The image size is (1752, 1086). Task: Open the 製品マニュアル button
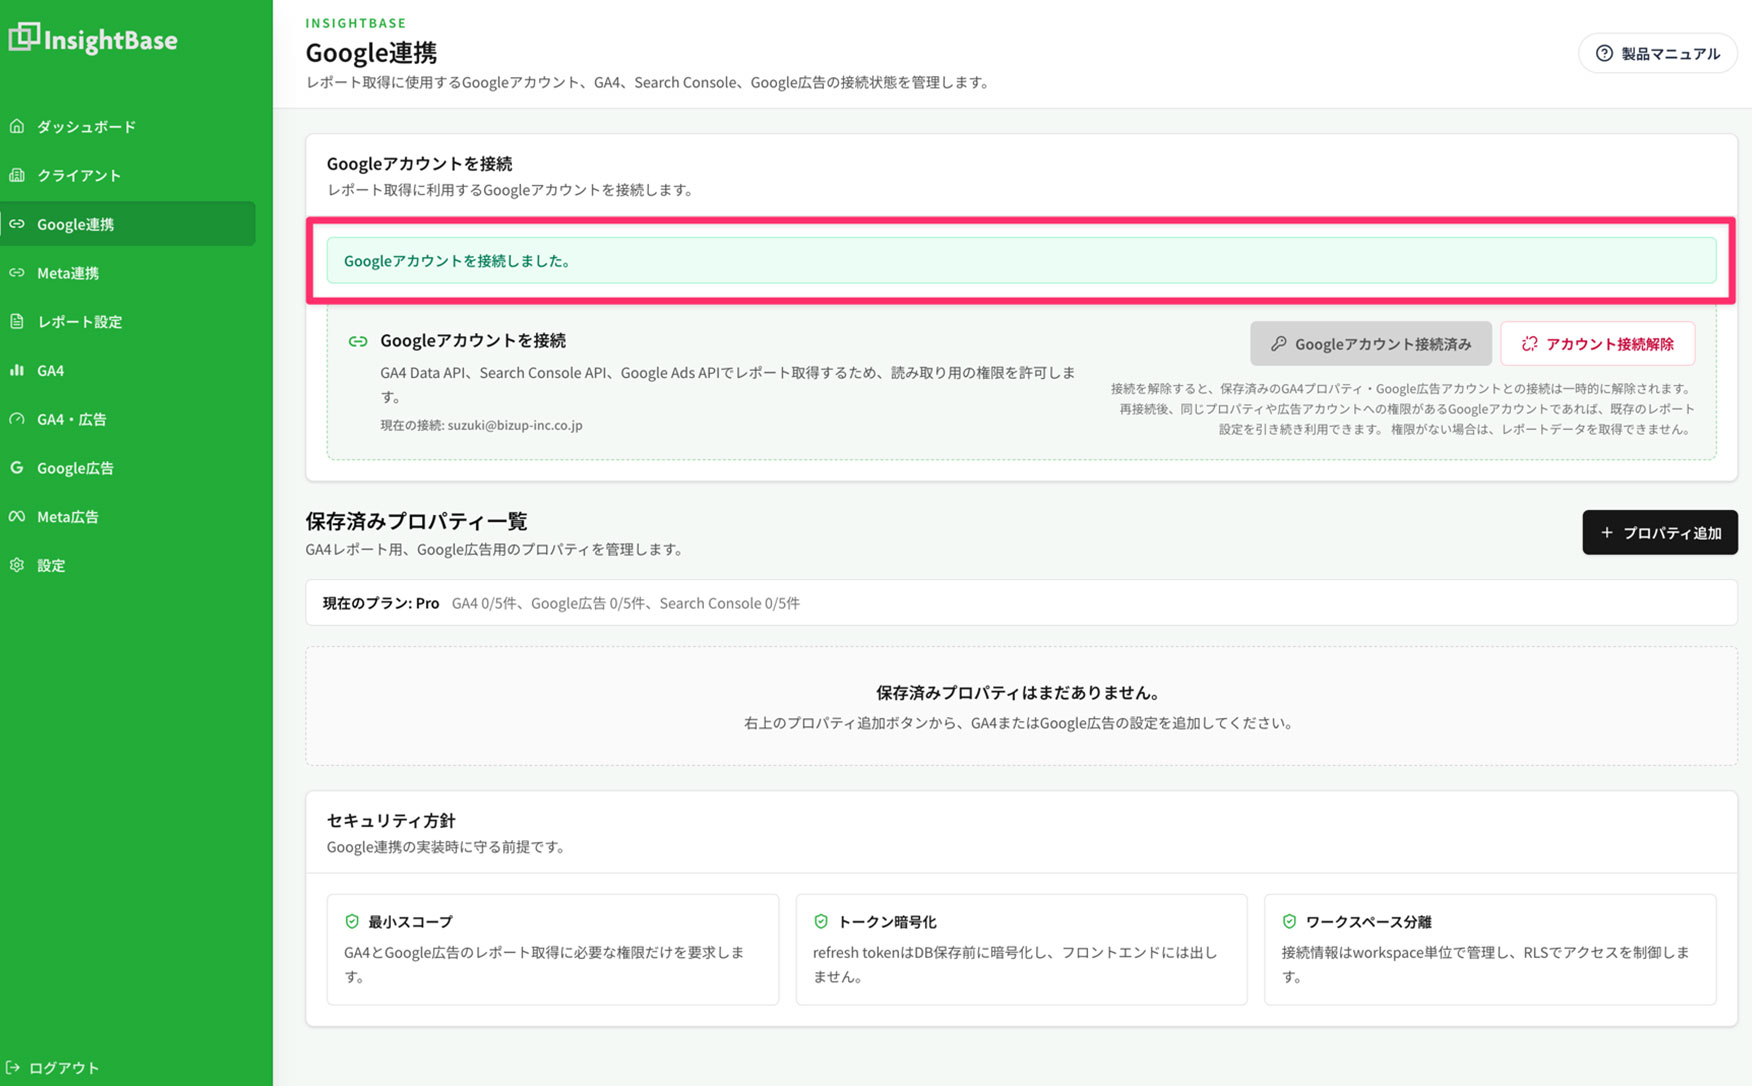[x=1657, y=53]
